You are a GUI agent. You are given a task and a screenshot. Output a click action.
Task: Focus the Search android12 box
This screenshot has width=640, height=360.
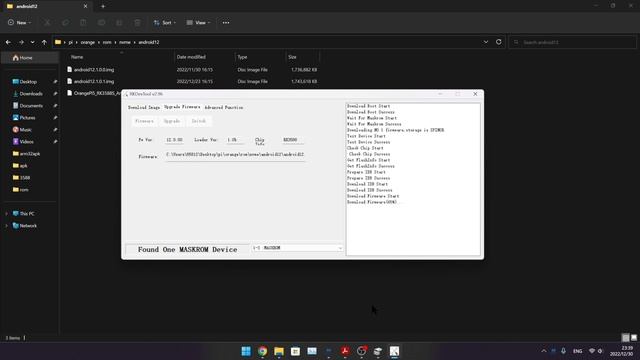coord(572,42)
